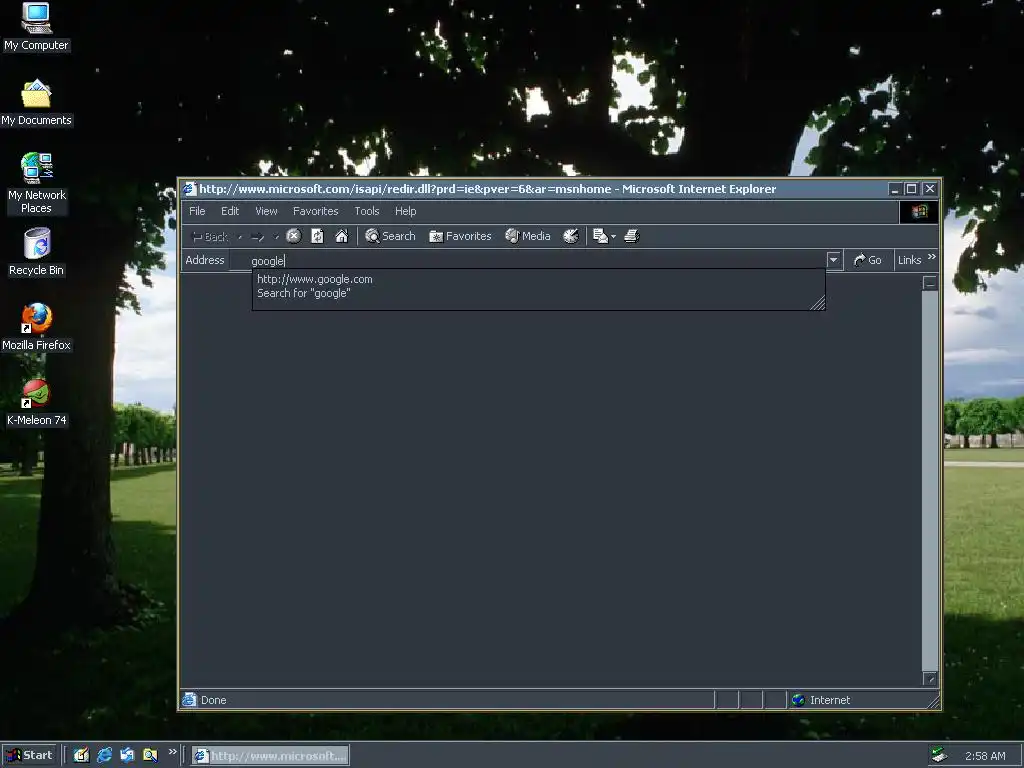The image size is (1024, 768).
Task: Click the History clock icon
Action: coord(571,236)
